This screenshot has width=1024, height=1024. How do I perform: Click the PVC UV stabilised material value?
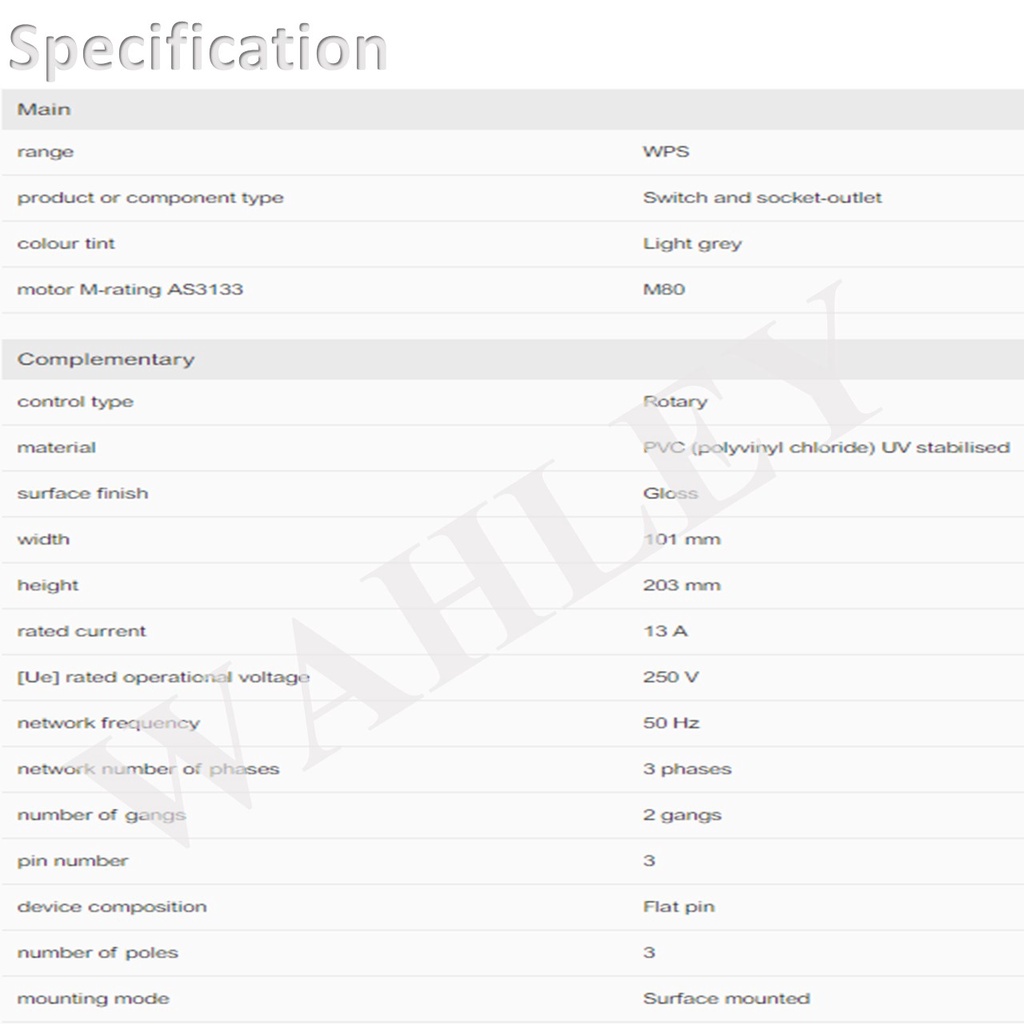coord(826,448)
